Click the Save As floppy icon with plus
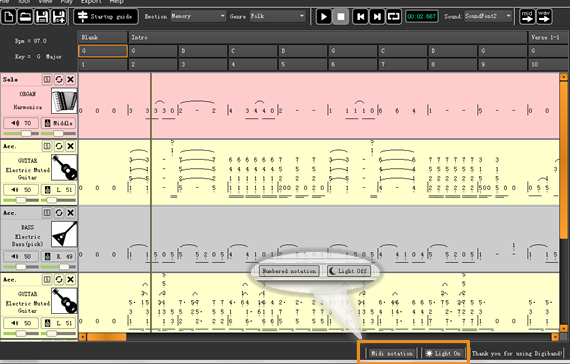Viewport: 570px width, 364px height. coord(59,17)
